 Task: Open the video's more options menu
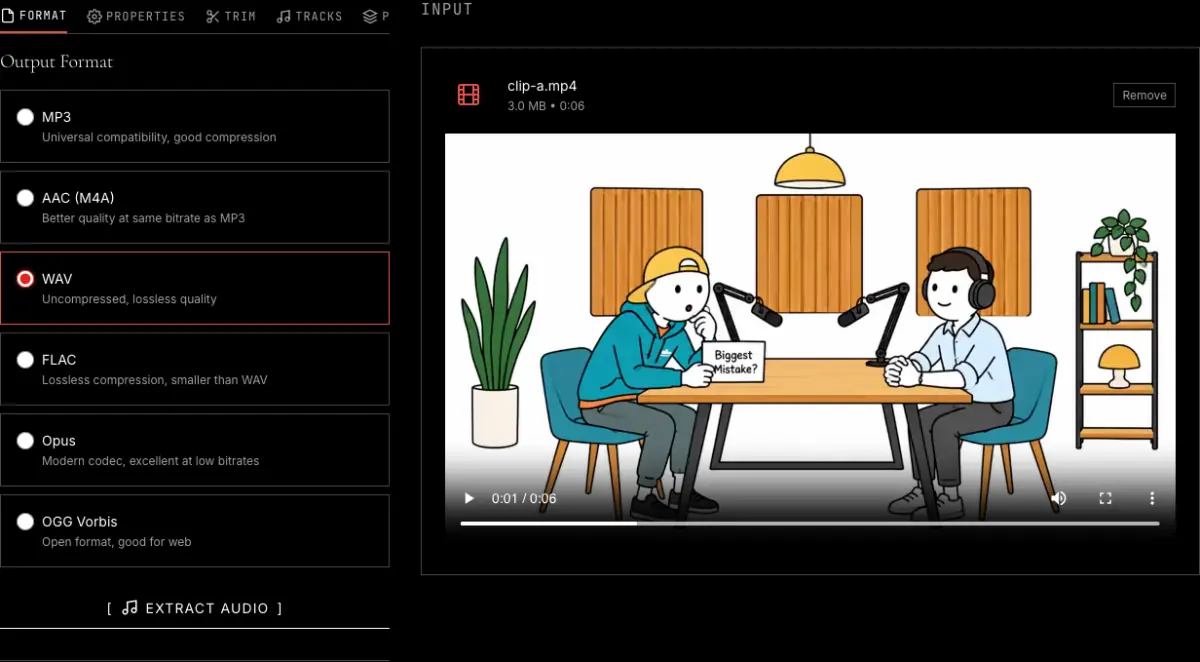(x=1152, y=498)
